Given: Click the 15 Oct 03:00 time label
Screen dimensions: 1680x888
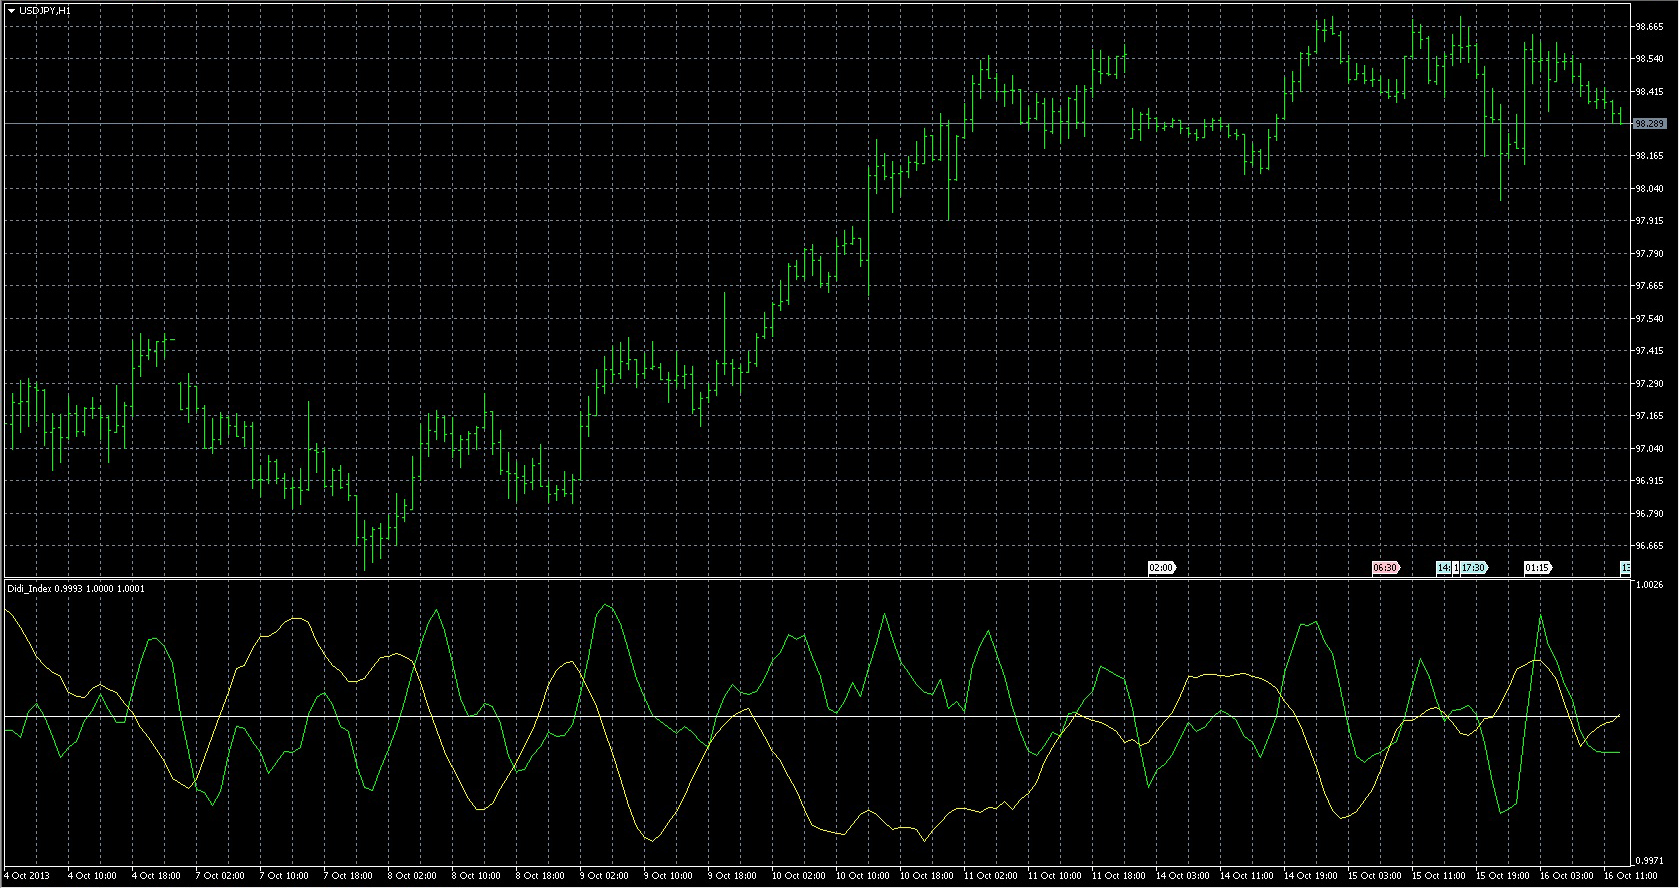Looking at the screenshot, I should 1375,876.
